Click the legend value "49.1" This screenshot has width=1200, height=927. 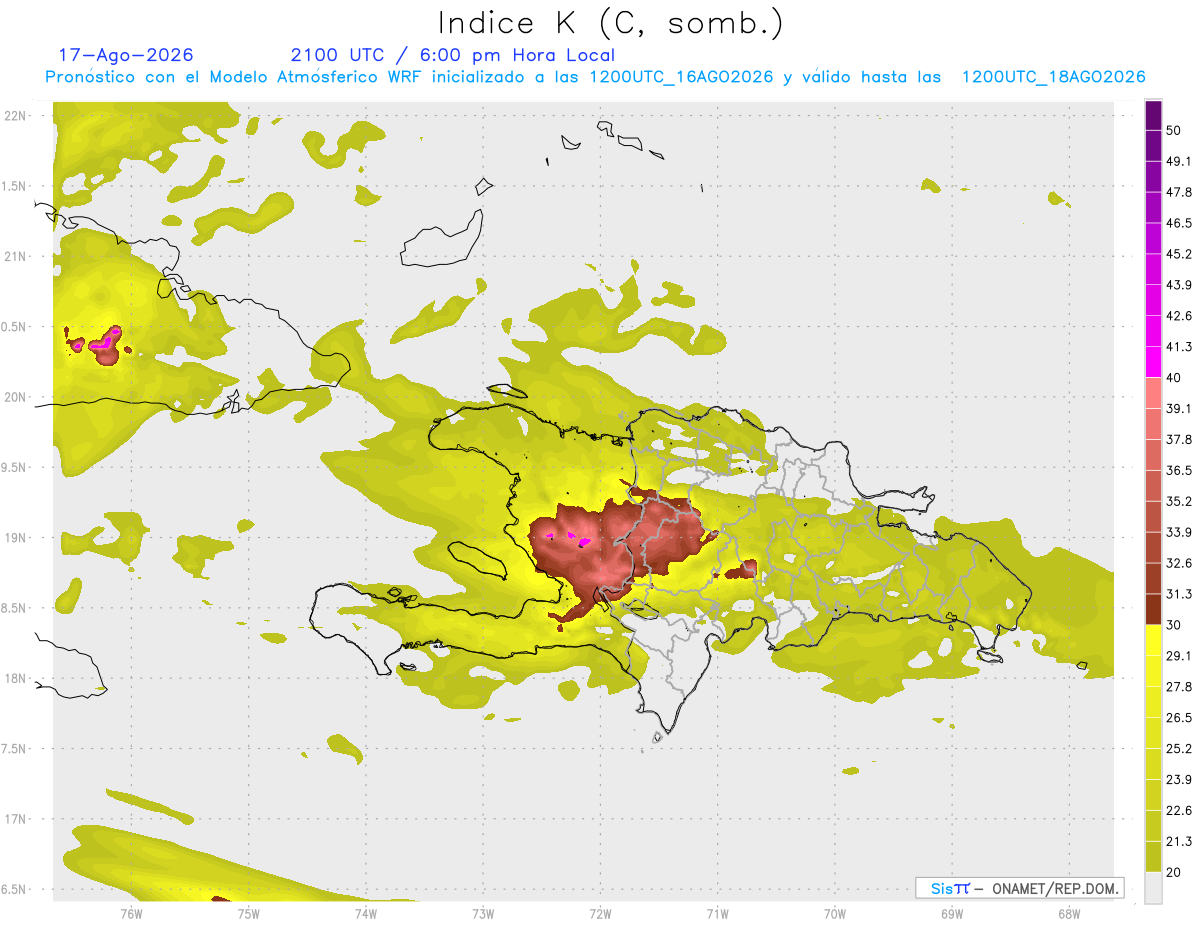point(1179,161)
